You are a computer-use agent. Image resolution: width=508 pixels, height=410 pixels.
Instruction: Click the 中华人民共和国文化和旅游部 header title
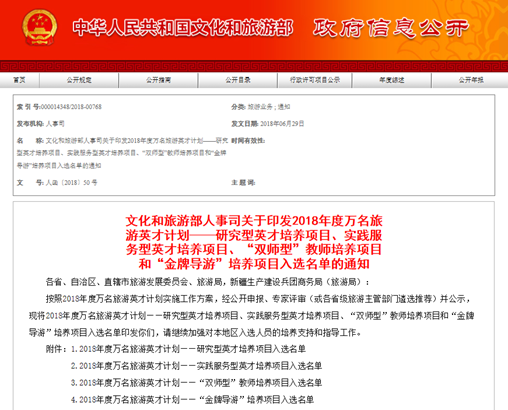(x=183, y=28)
